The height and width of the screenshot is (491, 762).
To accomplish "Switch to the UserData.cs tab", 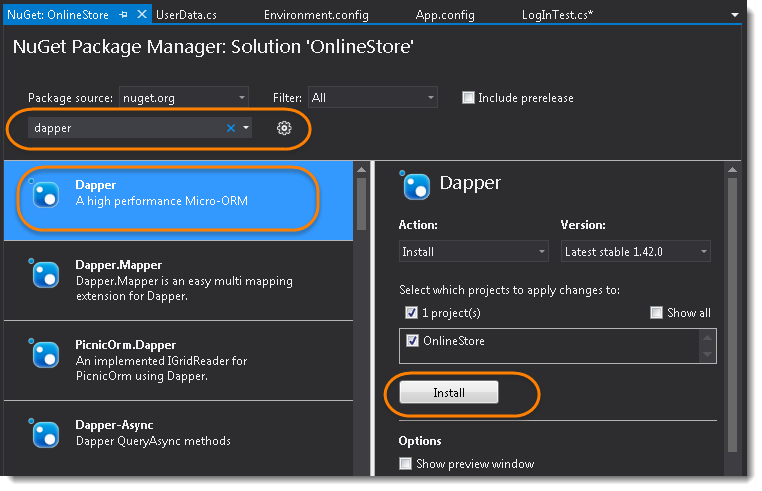I will click(x=186, y=15).
